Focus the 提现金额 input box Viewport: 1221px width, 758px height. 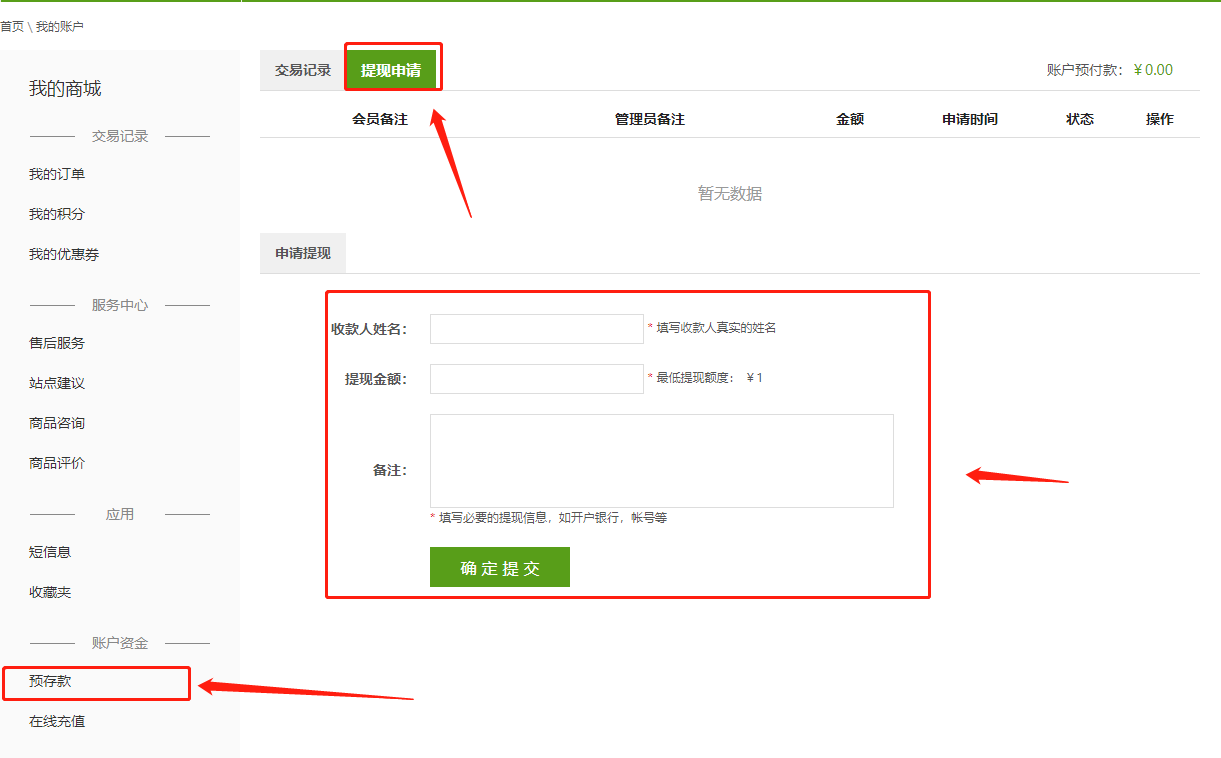pos(536,379)
